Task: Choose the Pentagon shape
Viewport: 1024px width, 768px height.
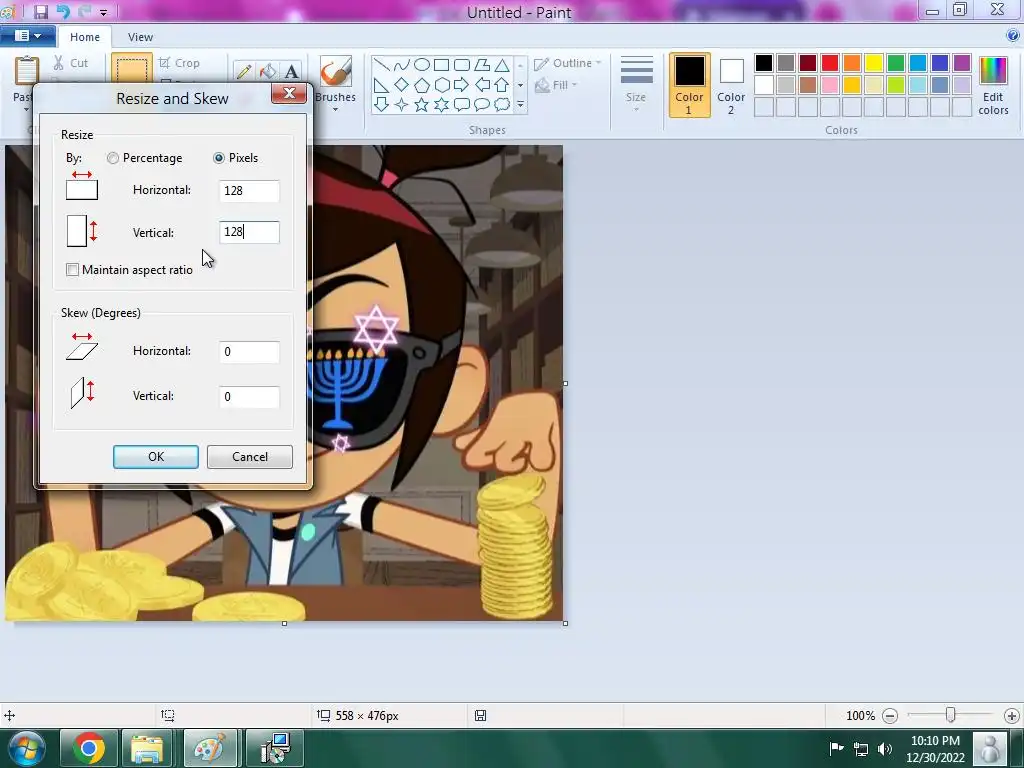Action: click(422, 84)
